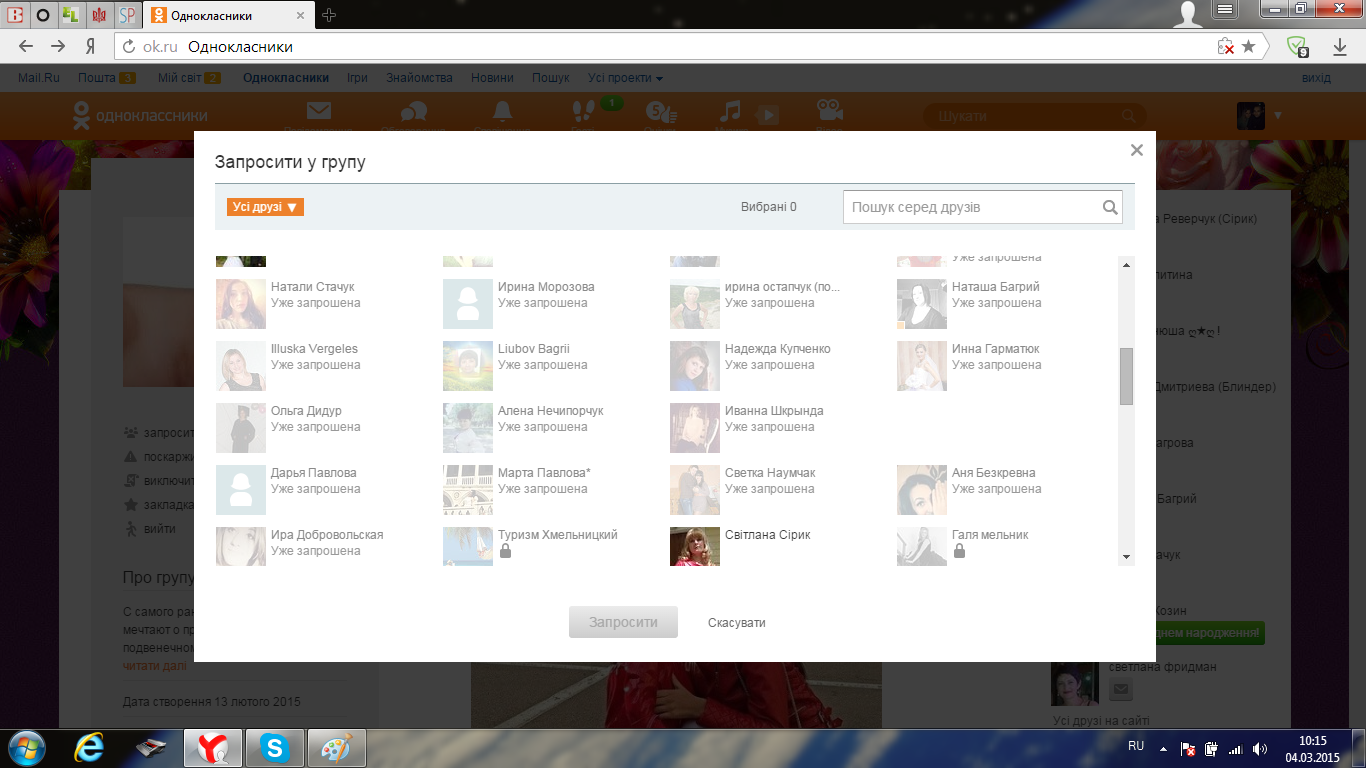Click the magnifier icon in friends search

click(1110, 207)
